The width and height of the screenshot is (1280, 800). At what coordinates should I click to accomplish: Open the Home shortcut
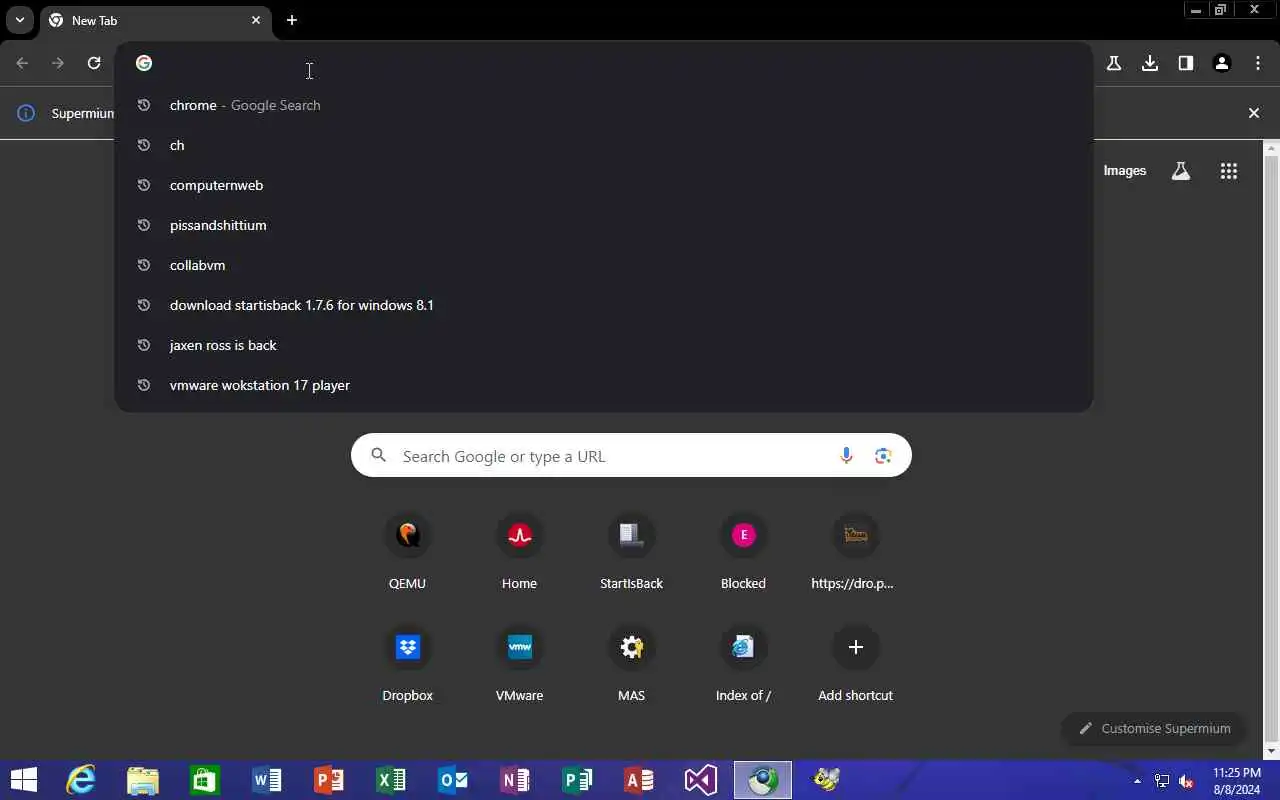519,552
